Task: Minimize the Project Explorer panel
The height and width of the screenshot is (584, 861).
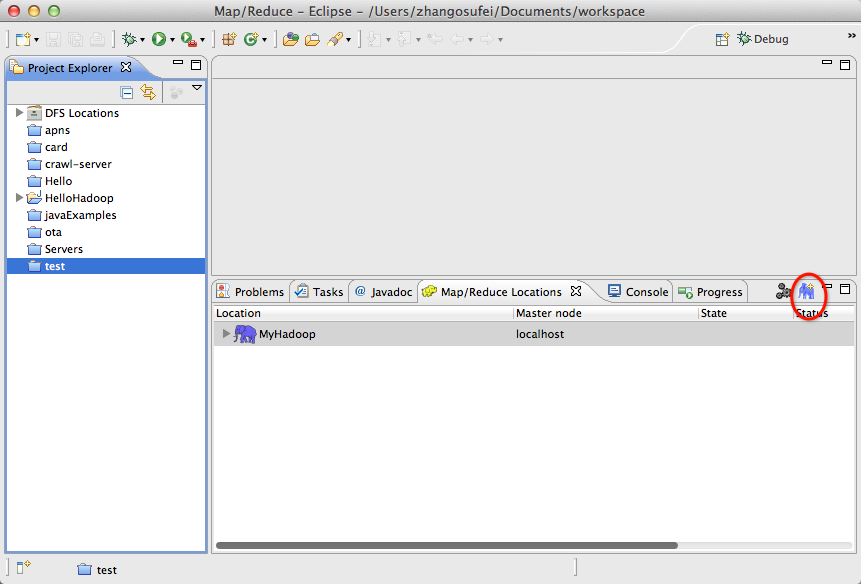Action: [x=178, y=63]
